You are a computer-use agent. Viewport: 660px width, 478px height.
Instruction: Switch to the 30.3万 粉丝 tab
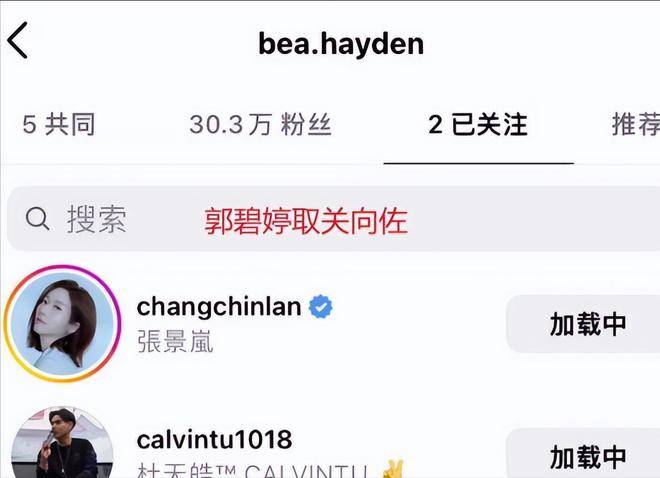(x=261, y=125)
